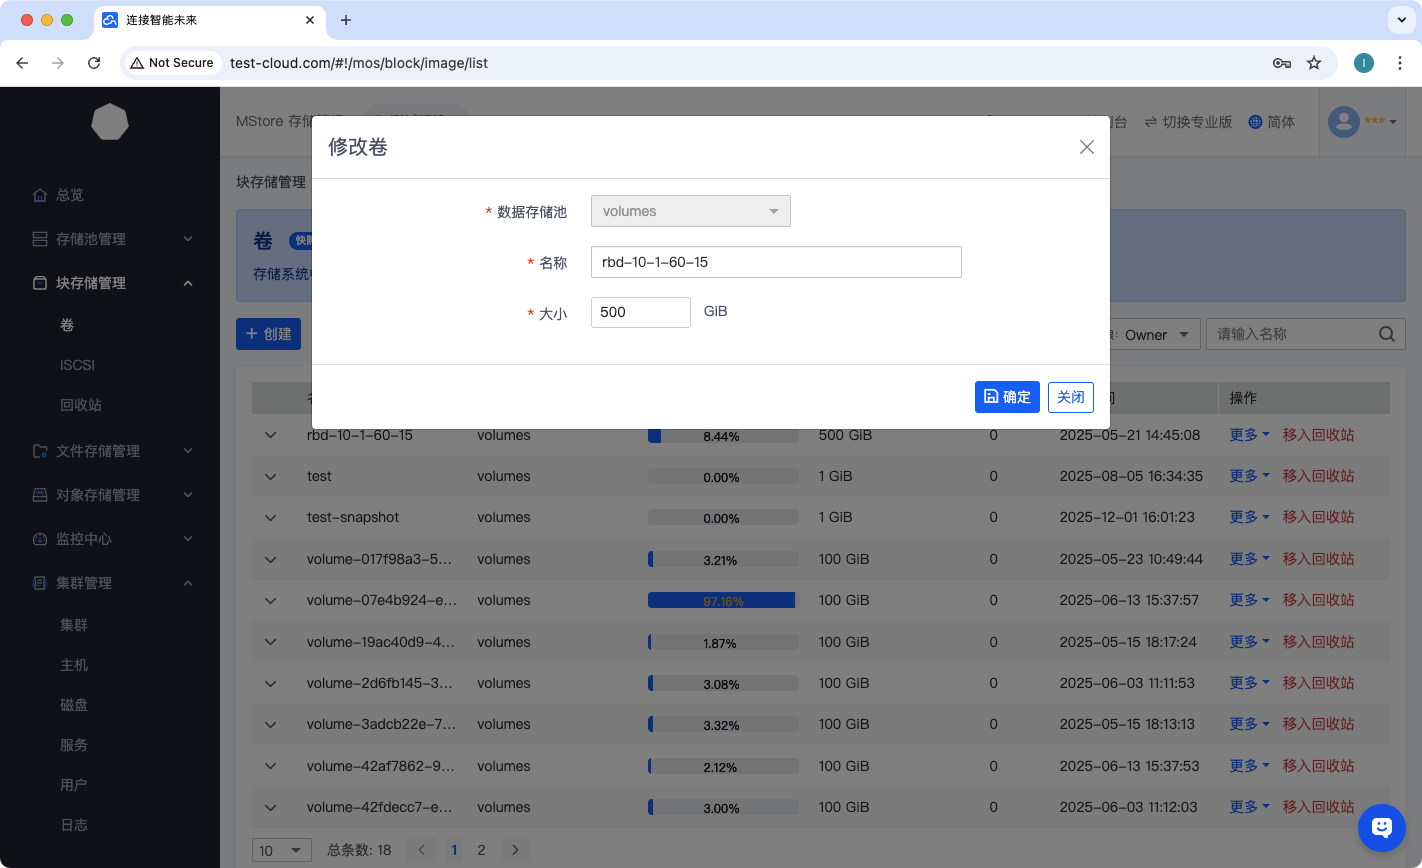
Task: Open the 数据存储池 volumes dropdown
Action: tap(690, 211)
